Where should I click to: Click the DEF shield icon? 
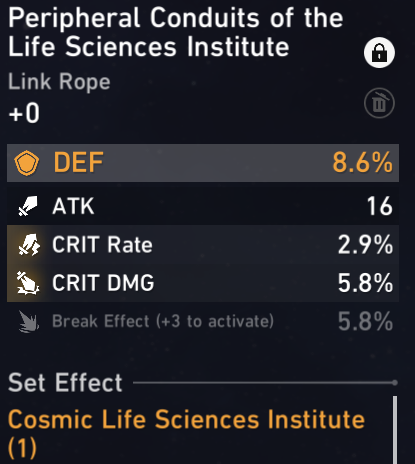[27, 163]
